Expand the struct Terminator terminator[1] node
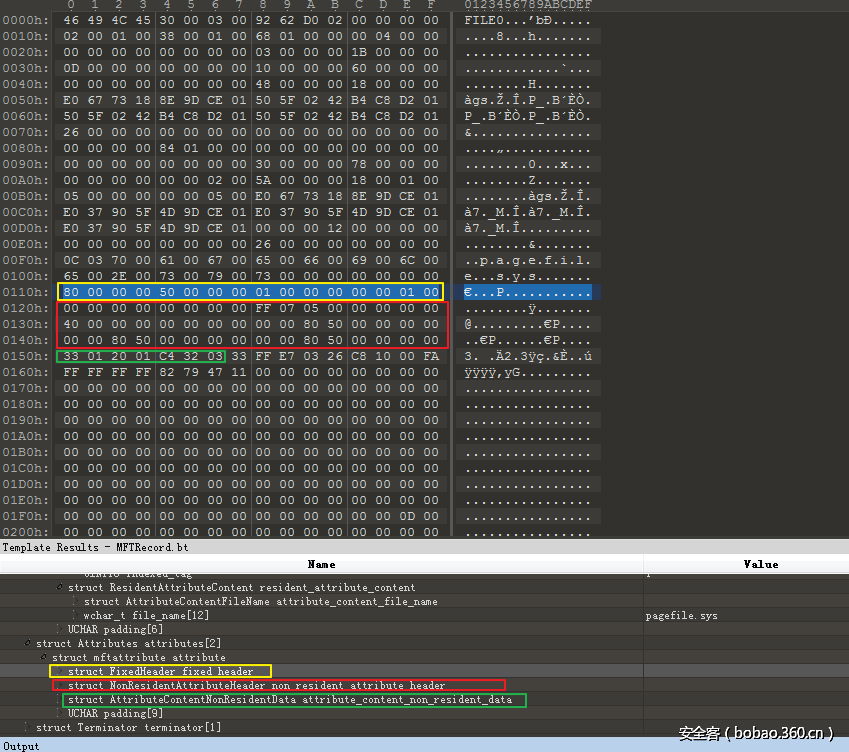849x752 pixels. pyautogui.click(x=28, y=727)
